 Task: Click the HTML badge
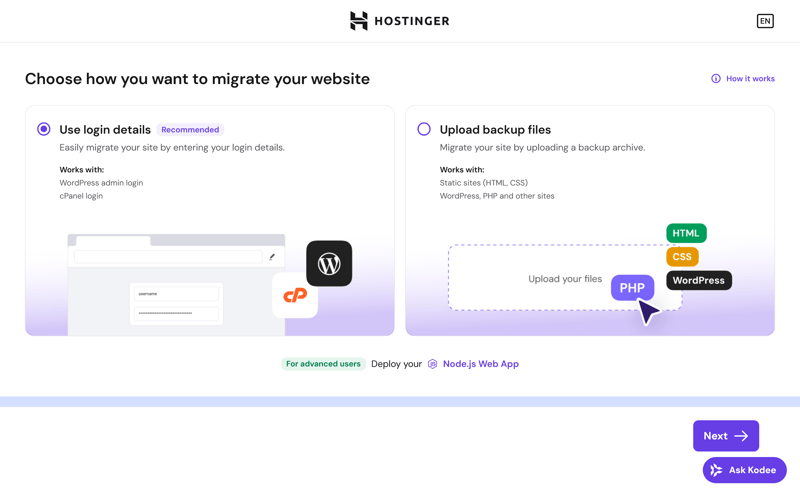[x=686, y=233]
